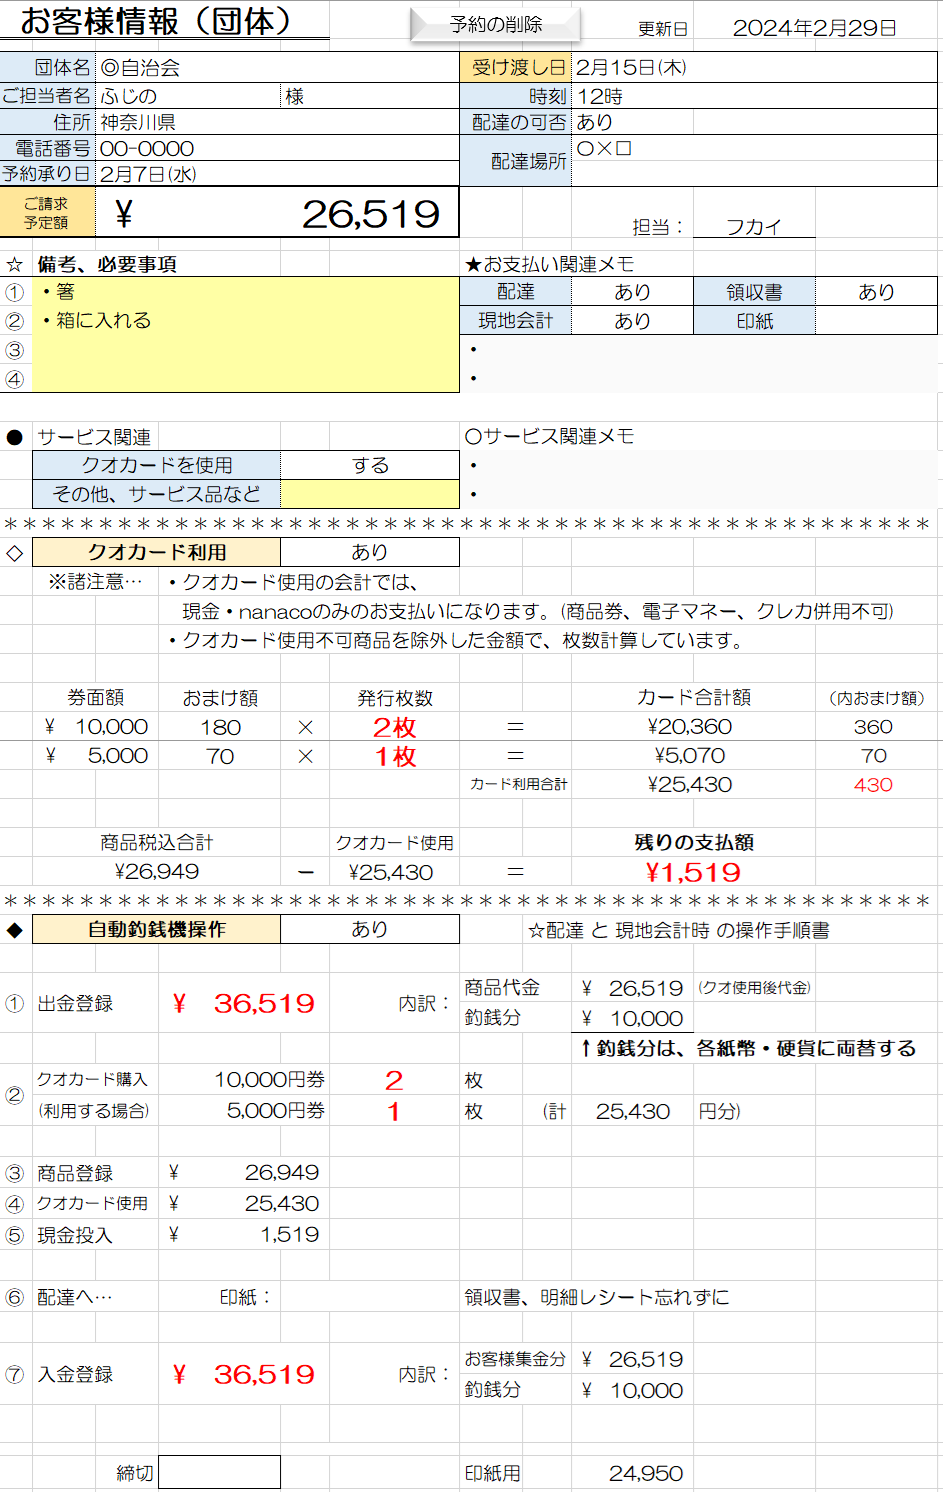Click the 受け渡し日 cell 2月15日(木)
Screen dimensions: 943x1492
tap(753, 68)
